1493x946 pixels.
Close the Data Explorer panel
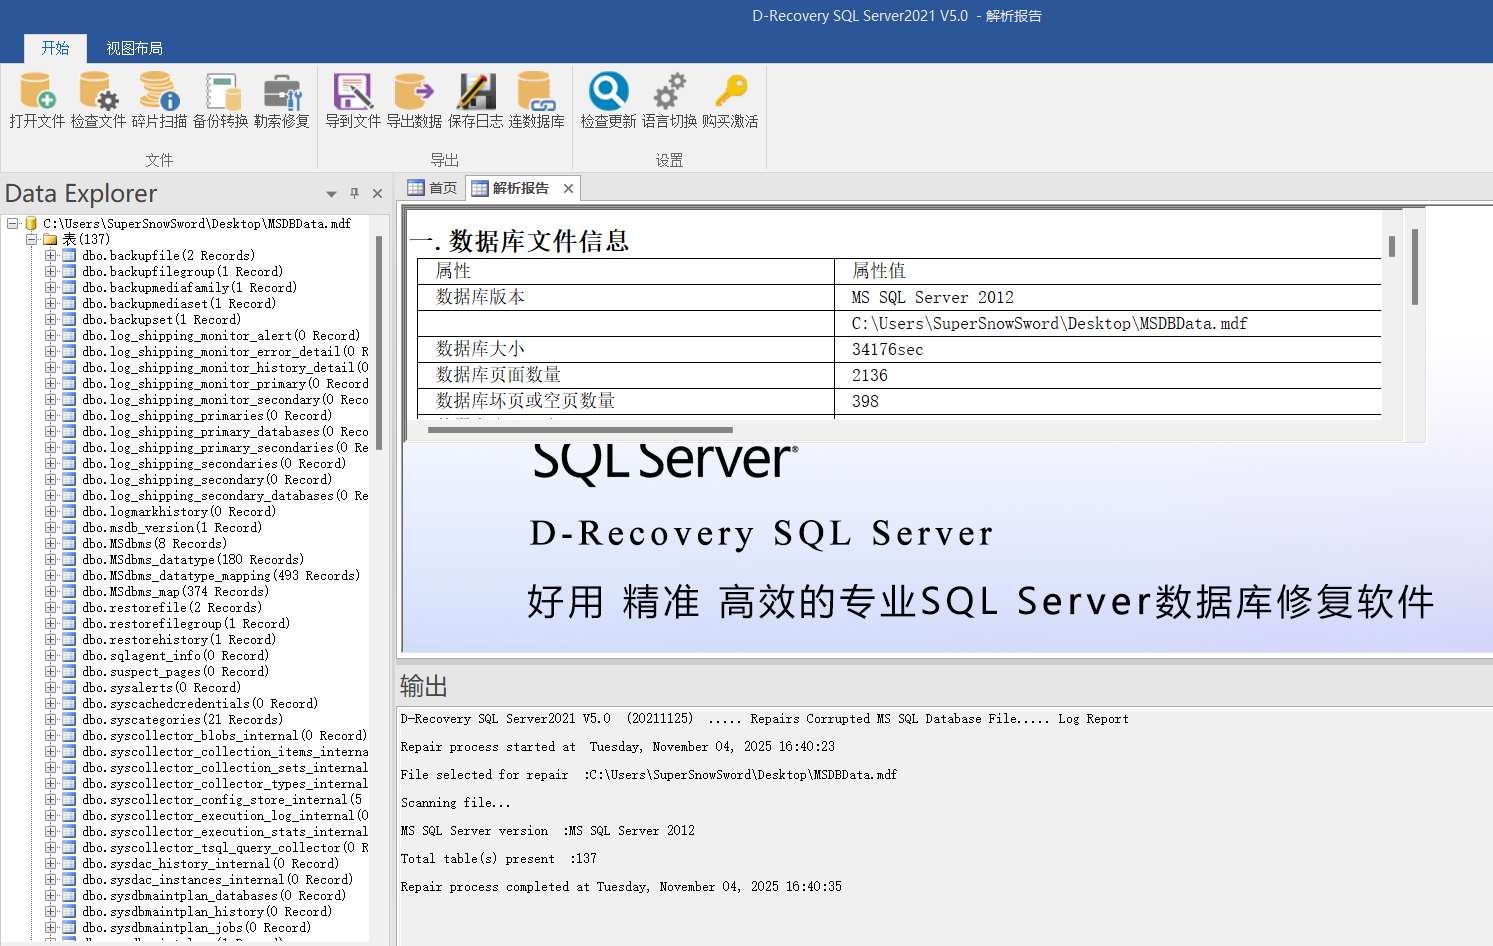point(377,193)
